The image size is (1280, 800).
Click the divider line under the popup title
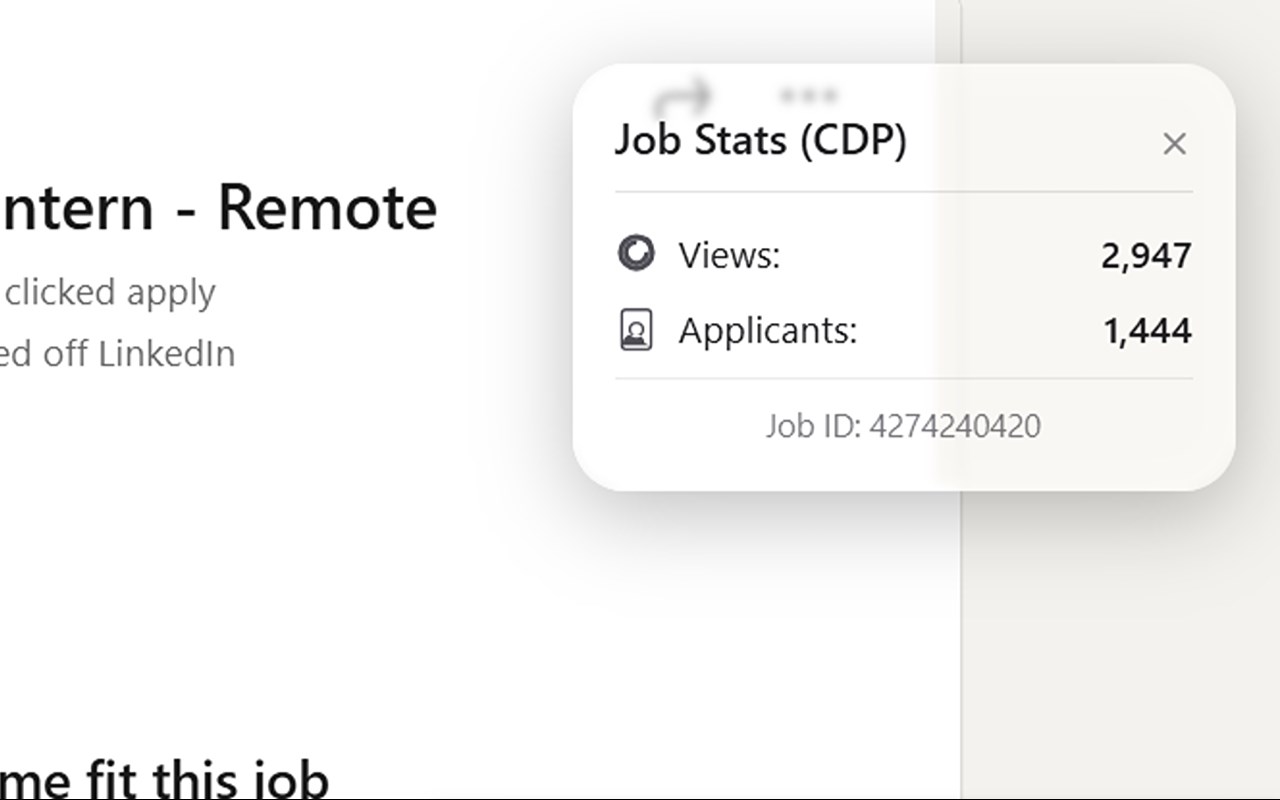click(x=903, y=191)
